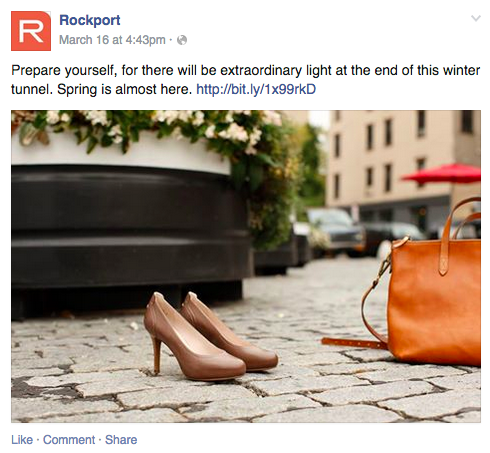Click the globe public audience icon
Viewport: 490px width, 453px height.
pyautogui.click(x=182, y=40)
